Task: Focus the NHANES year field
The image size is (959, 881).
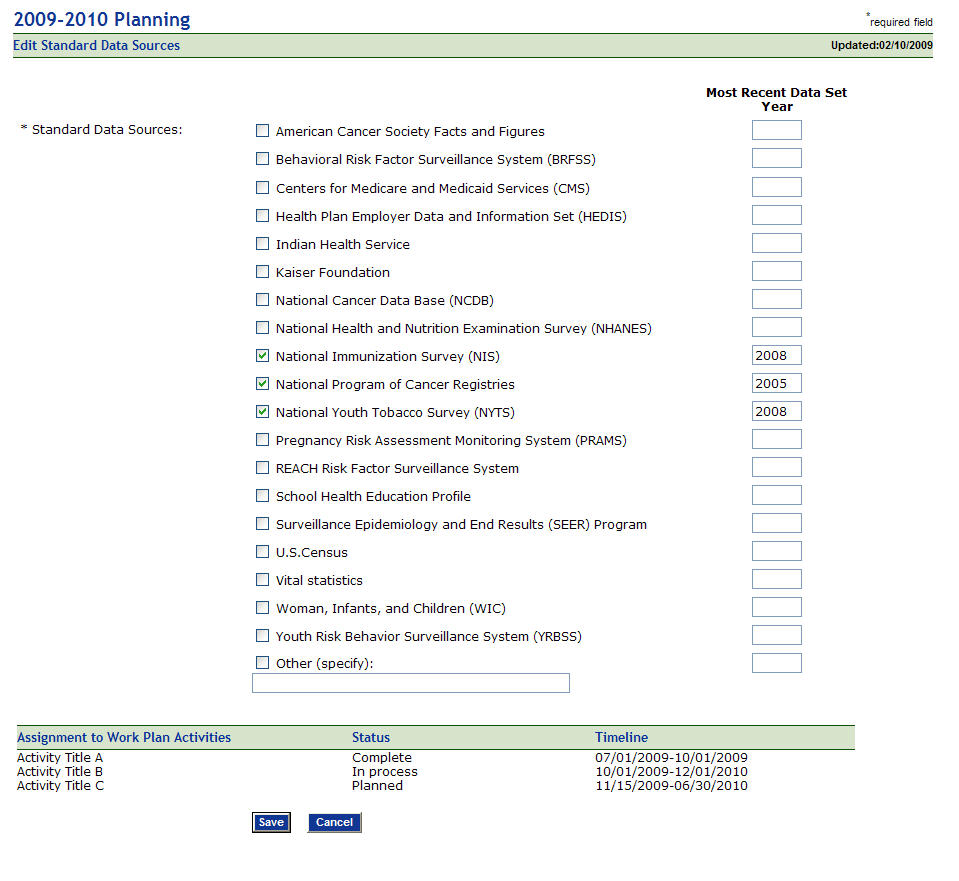Action: [x=776, y=327]
